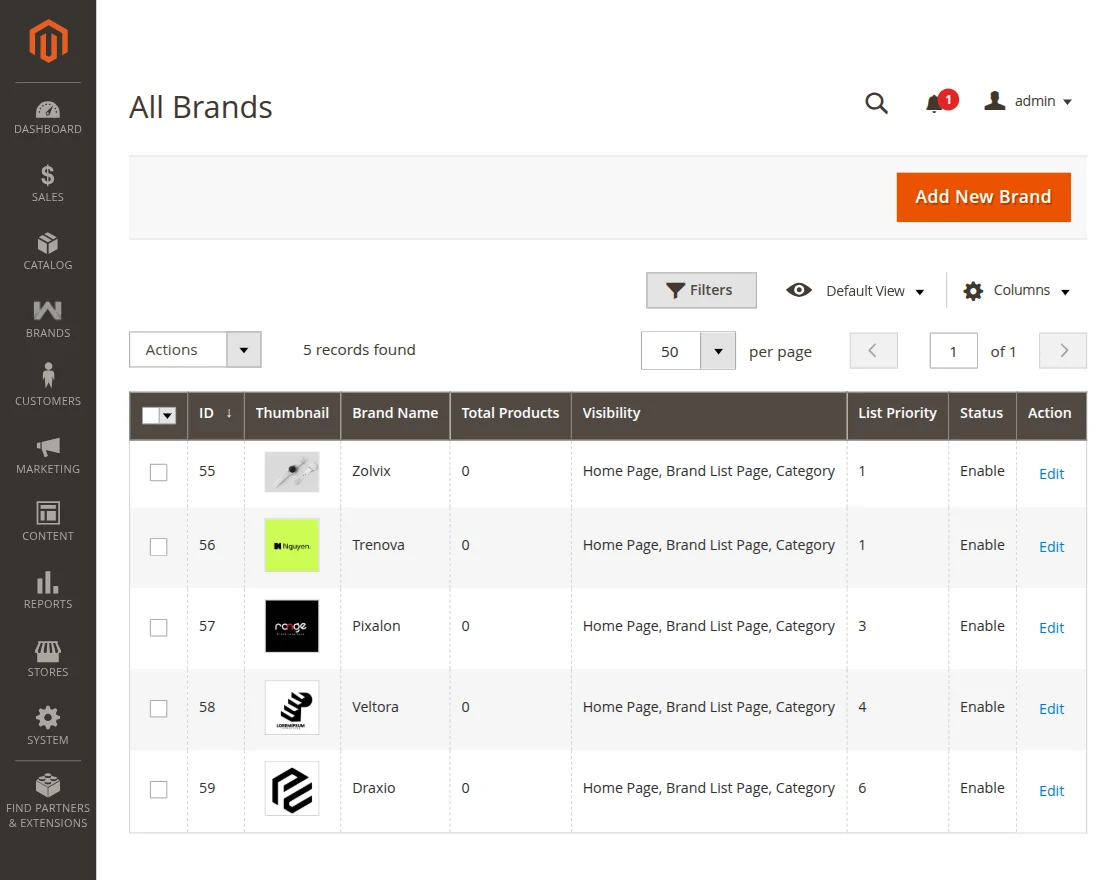Click the Trenova green thumbnail

pos(291,545)
